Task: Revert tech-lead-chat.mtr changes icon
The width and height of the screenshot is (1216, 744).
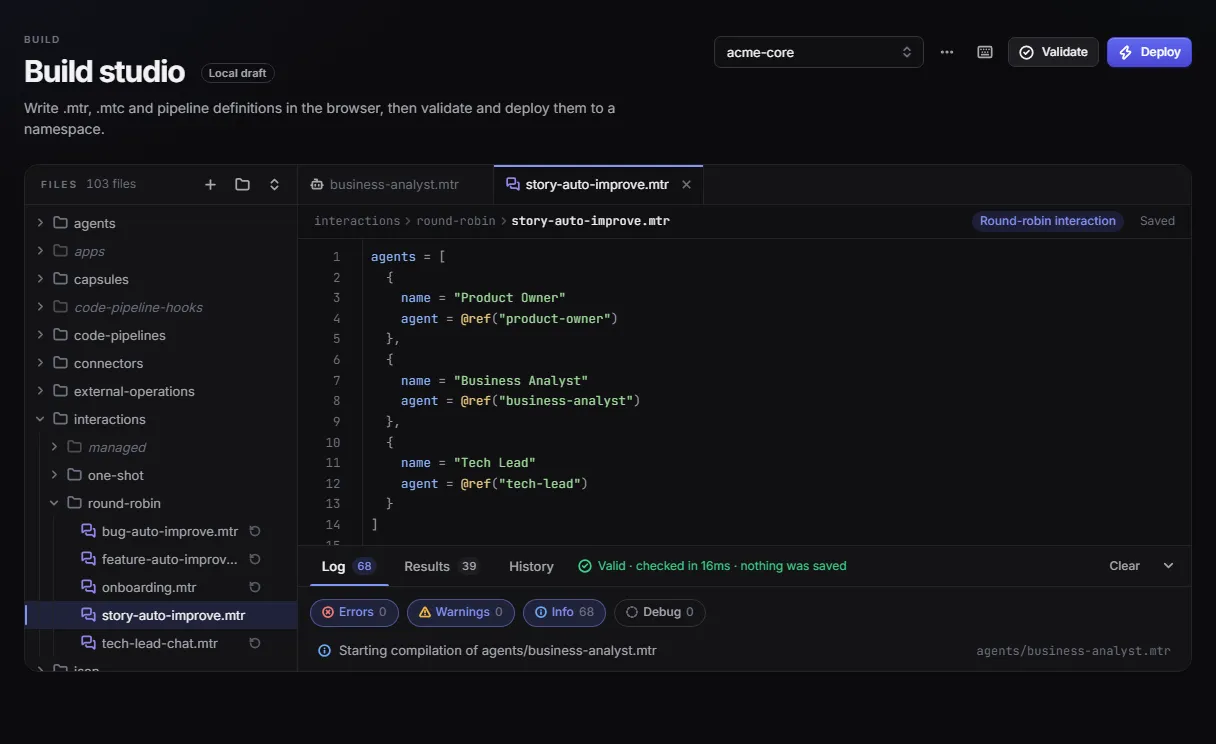Action: 254,643
